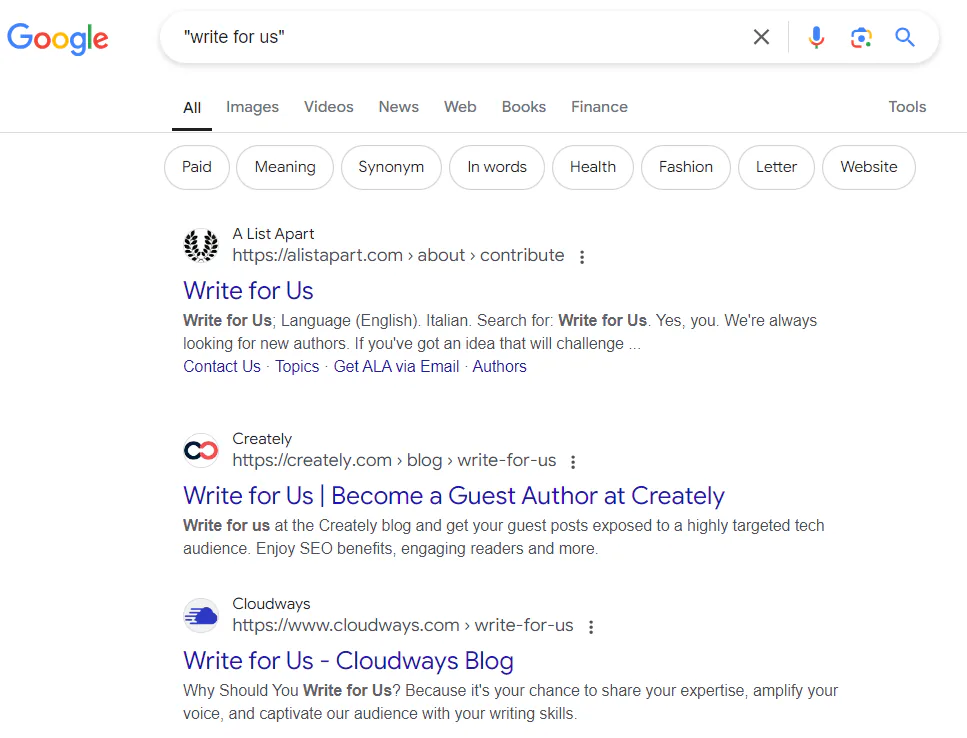The width and height of the screenshot is (967, 738).
Task: Click the A List Apart favicon
Action: (x=201, y=245)
